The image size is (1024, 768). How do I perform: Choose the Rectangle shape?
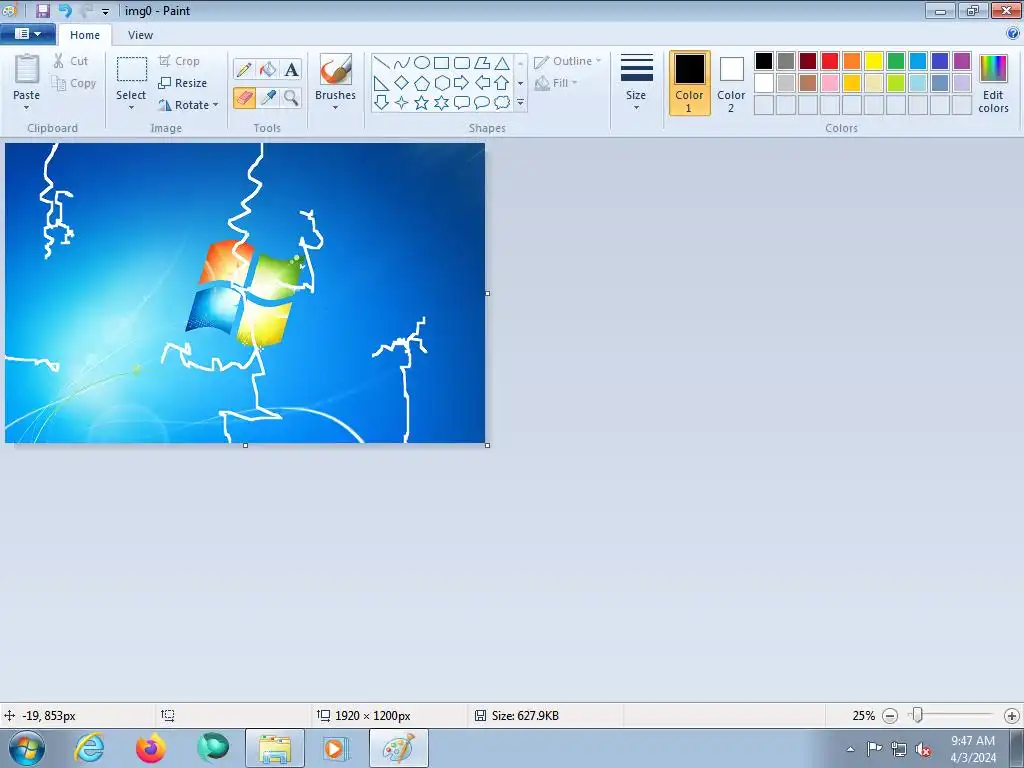[441, 63]
